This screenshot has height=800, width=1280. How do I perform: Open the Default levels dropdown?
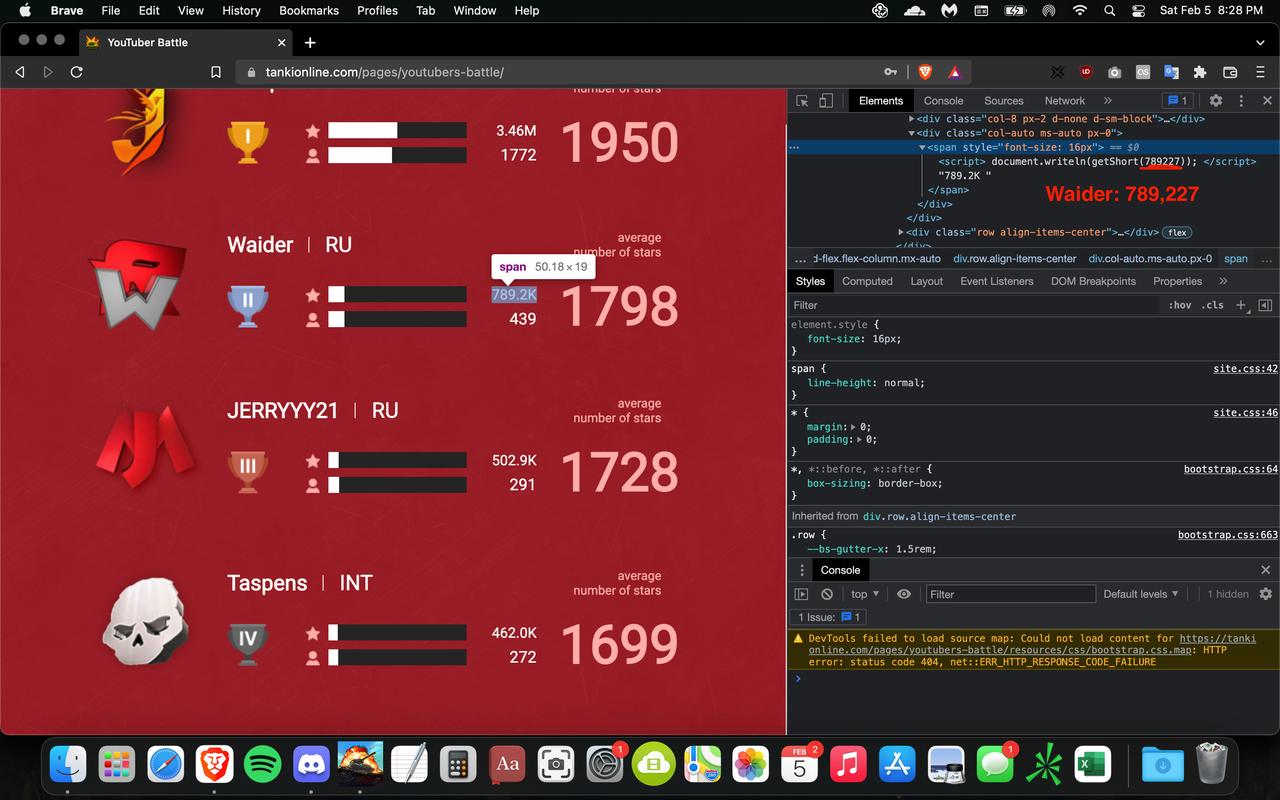pos(1141,594)
